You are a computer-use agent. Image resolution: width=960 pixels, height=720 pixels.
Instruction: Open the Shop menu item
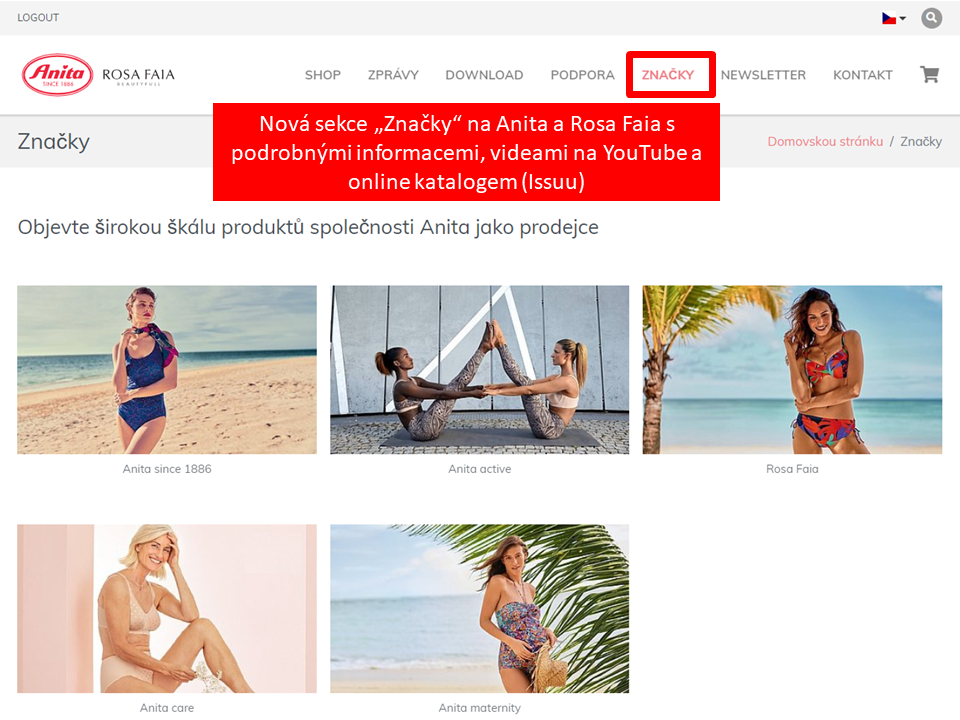coord(323,75)
